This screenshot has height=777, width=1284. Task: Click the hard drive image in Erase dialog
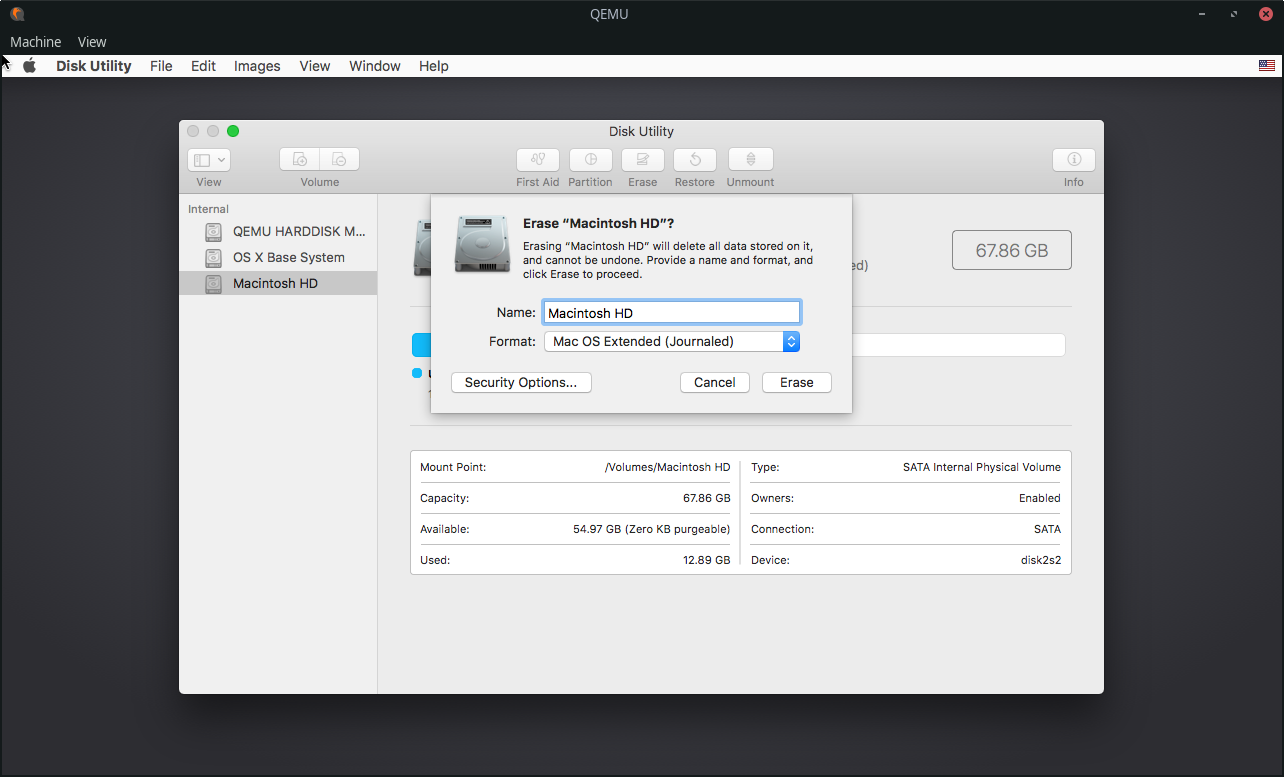tap(482, 244)
